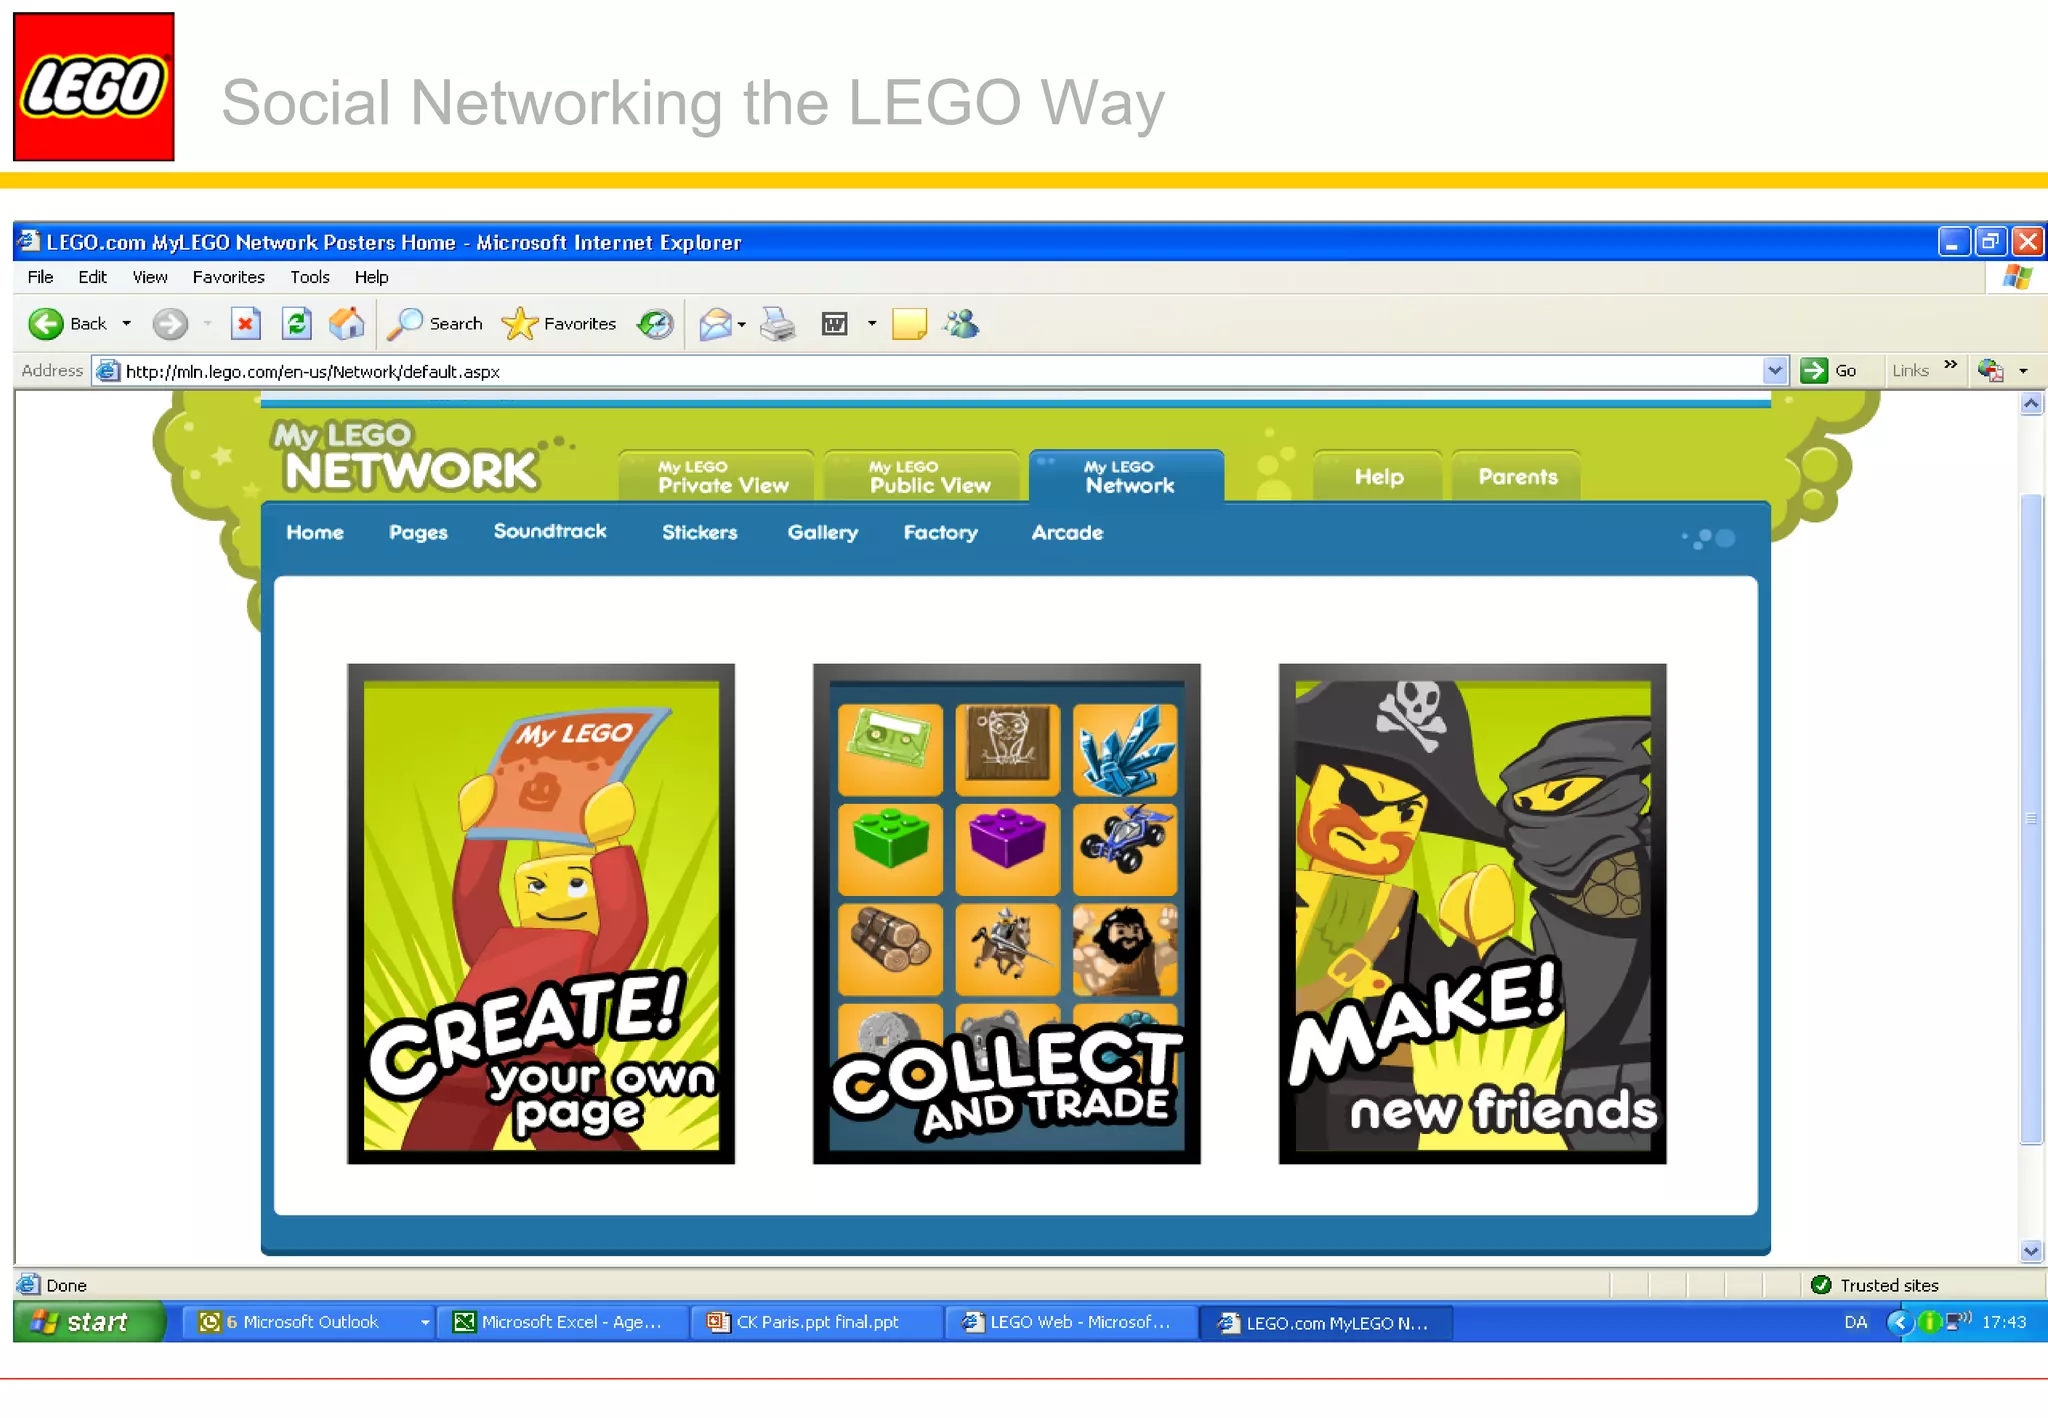The height and width of the screenshot is (1418, 2048).
Task: Switch to Microsoft Excel taskbar button
Action: 561,1322
